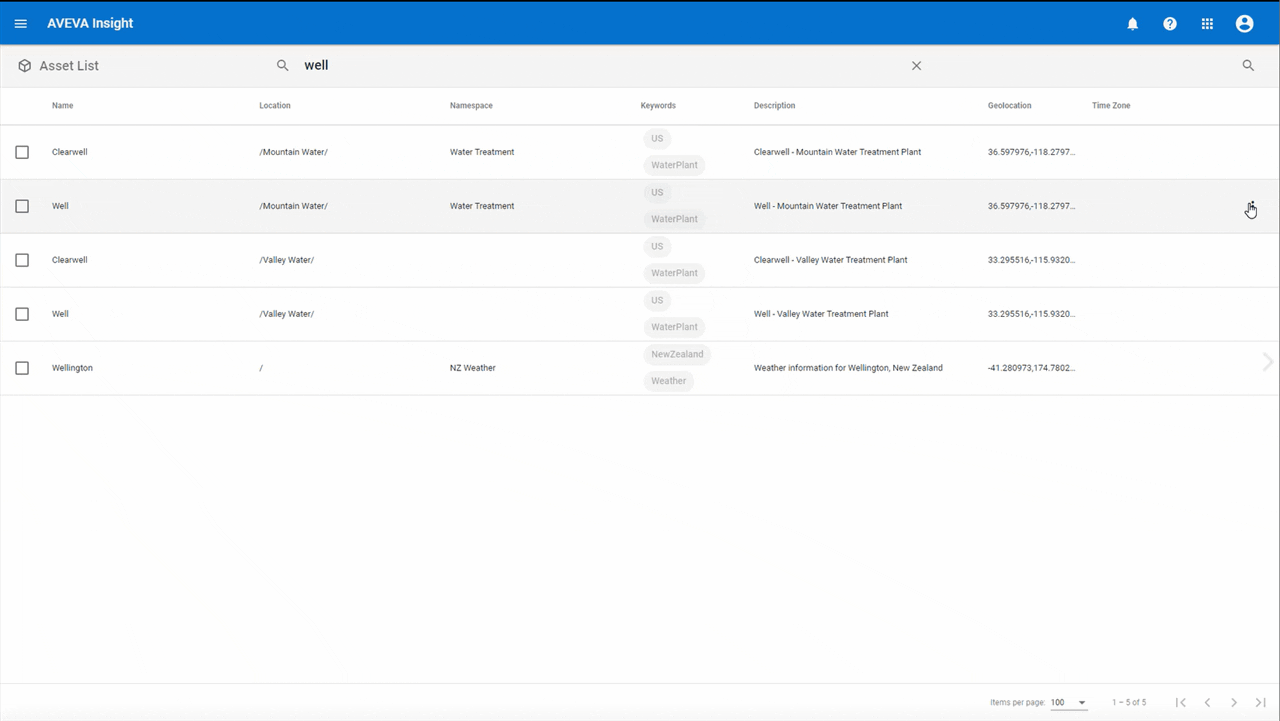Go to the next page
Viewport: 1280px width, 721px height.
click(1234, 703)
